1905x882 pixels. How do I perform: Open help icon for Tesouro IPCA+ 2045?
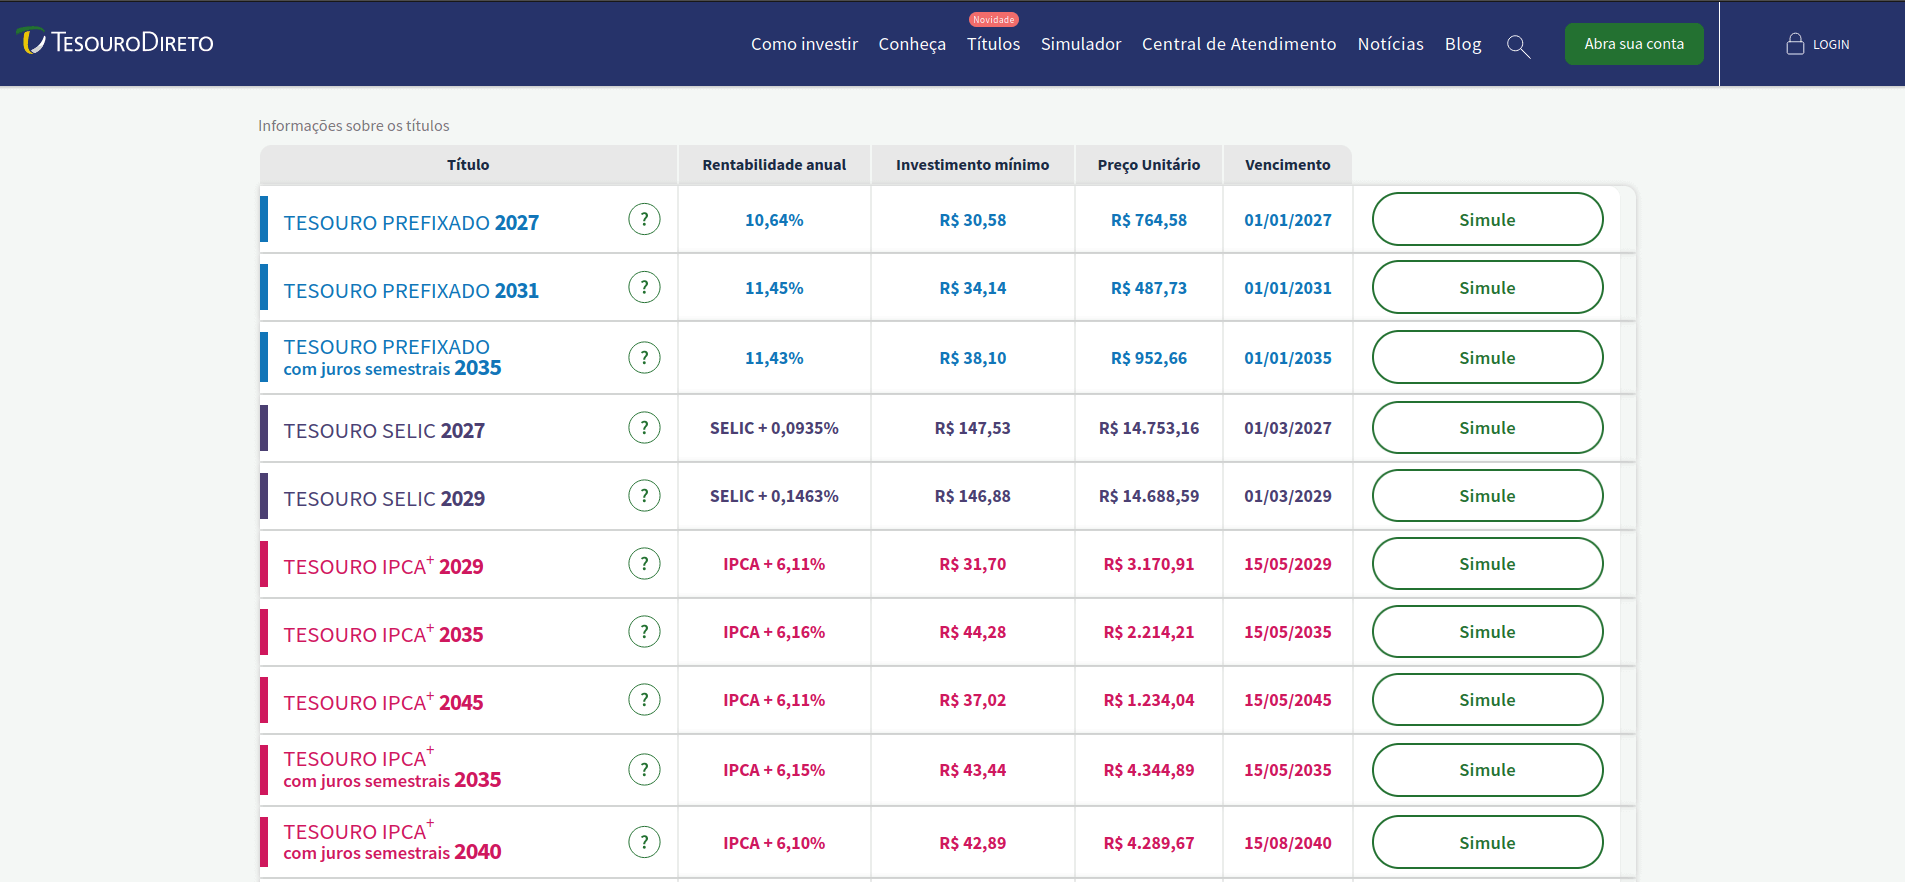point(644,699)
